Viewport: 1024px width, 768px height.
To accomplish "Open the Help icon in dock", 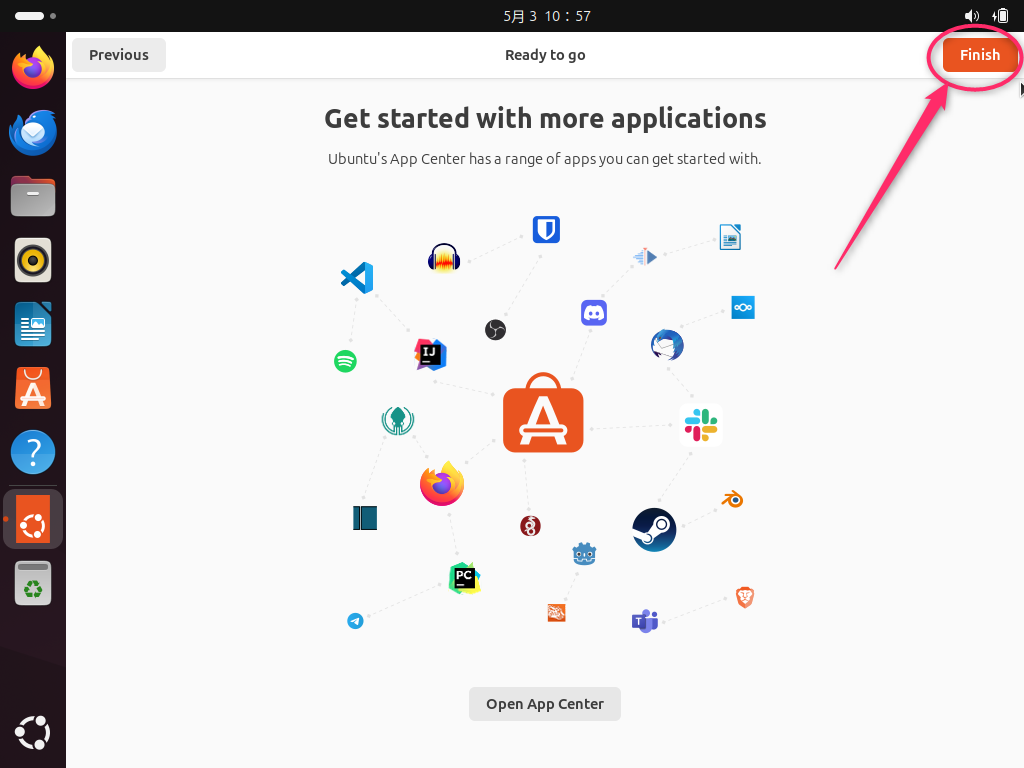I will pos(33,452).
